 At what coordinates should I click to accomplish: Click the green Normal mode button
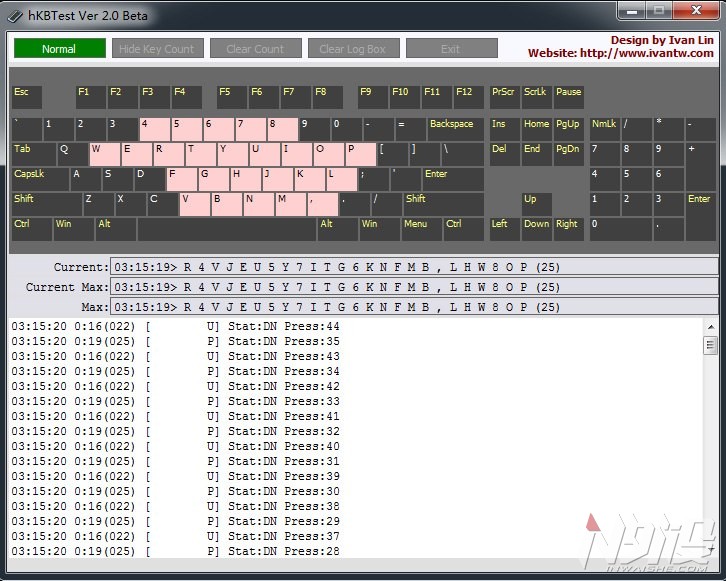[x=60, y=48]
